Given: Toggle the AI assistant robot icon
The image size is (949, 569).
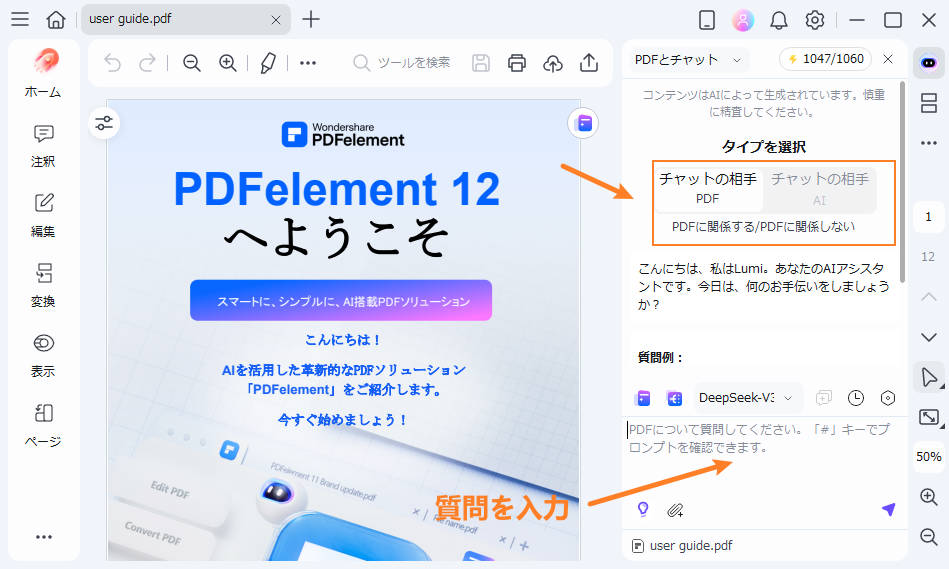Looking at the screenshot, I should [x=928, y=62].
